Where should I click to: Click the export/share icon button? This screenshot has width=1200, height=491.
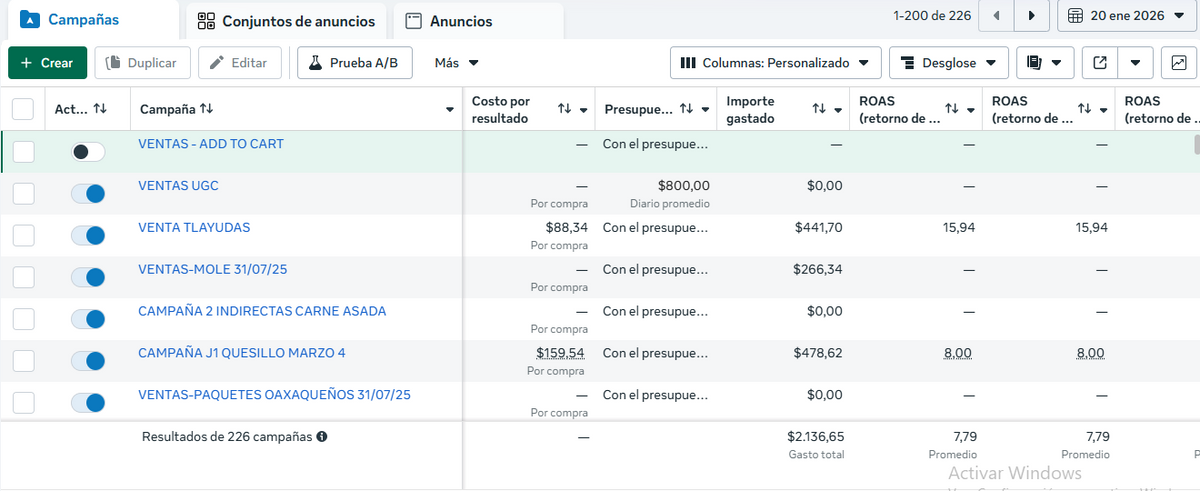pos(1100,63)
